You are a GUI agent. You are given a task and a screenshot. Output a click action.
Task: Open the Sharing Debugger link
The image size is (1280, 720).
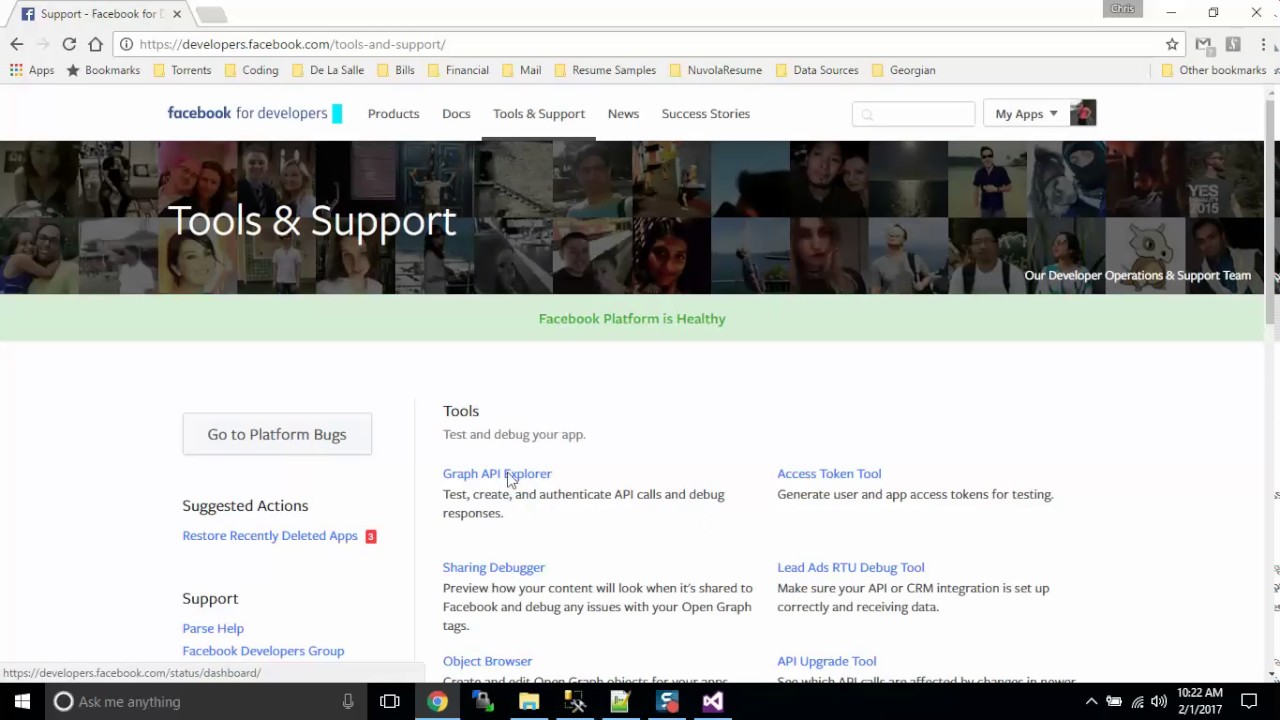click(494, 568)
